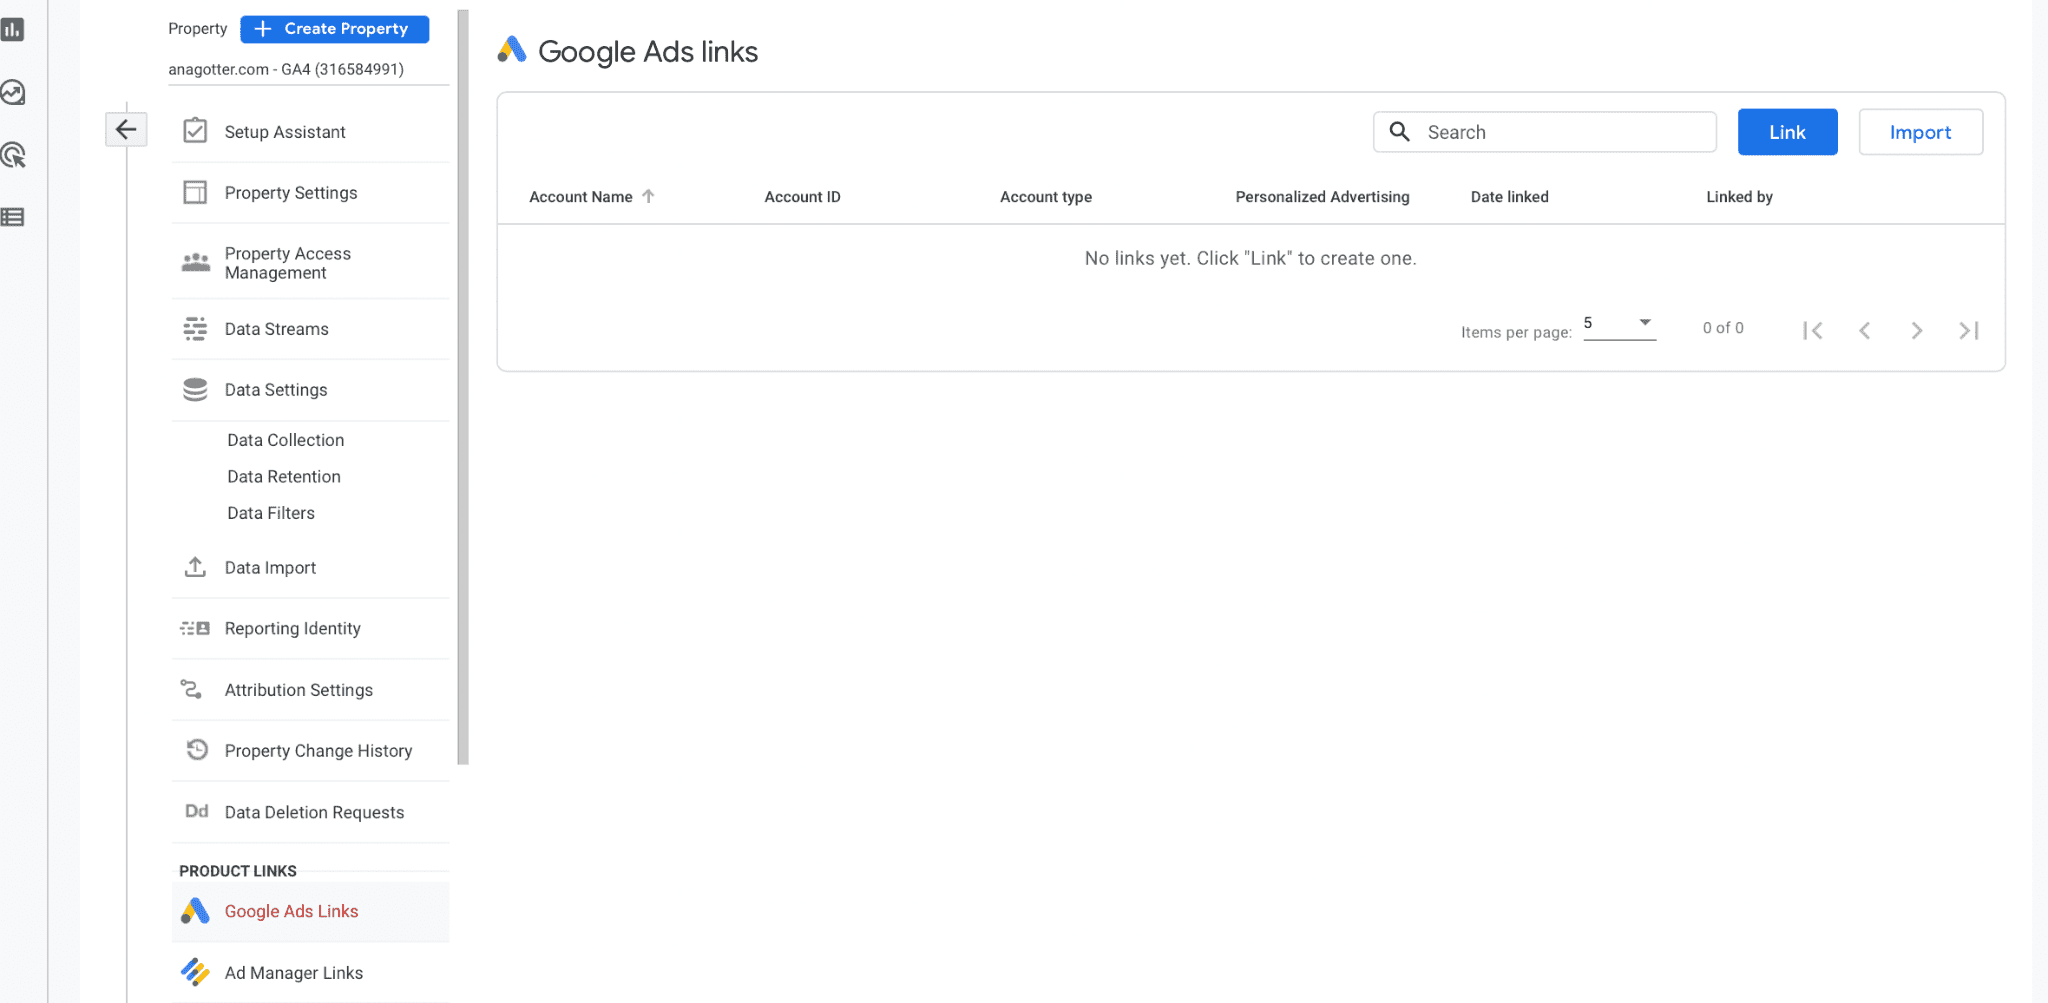
Task: Click the Data Deletion Requests Dd icon
Action: pos(197,811)
